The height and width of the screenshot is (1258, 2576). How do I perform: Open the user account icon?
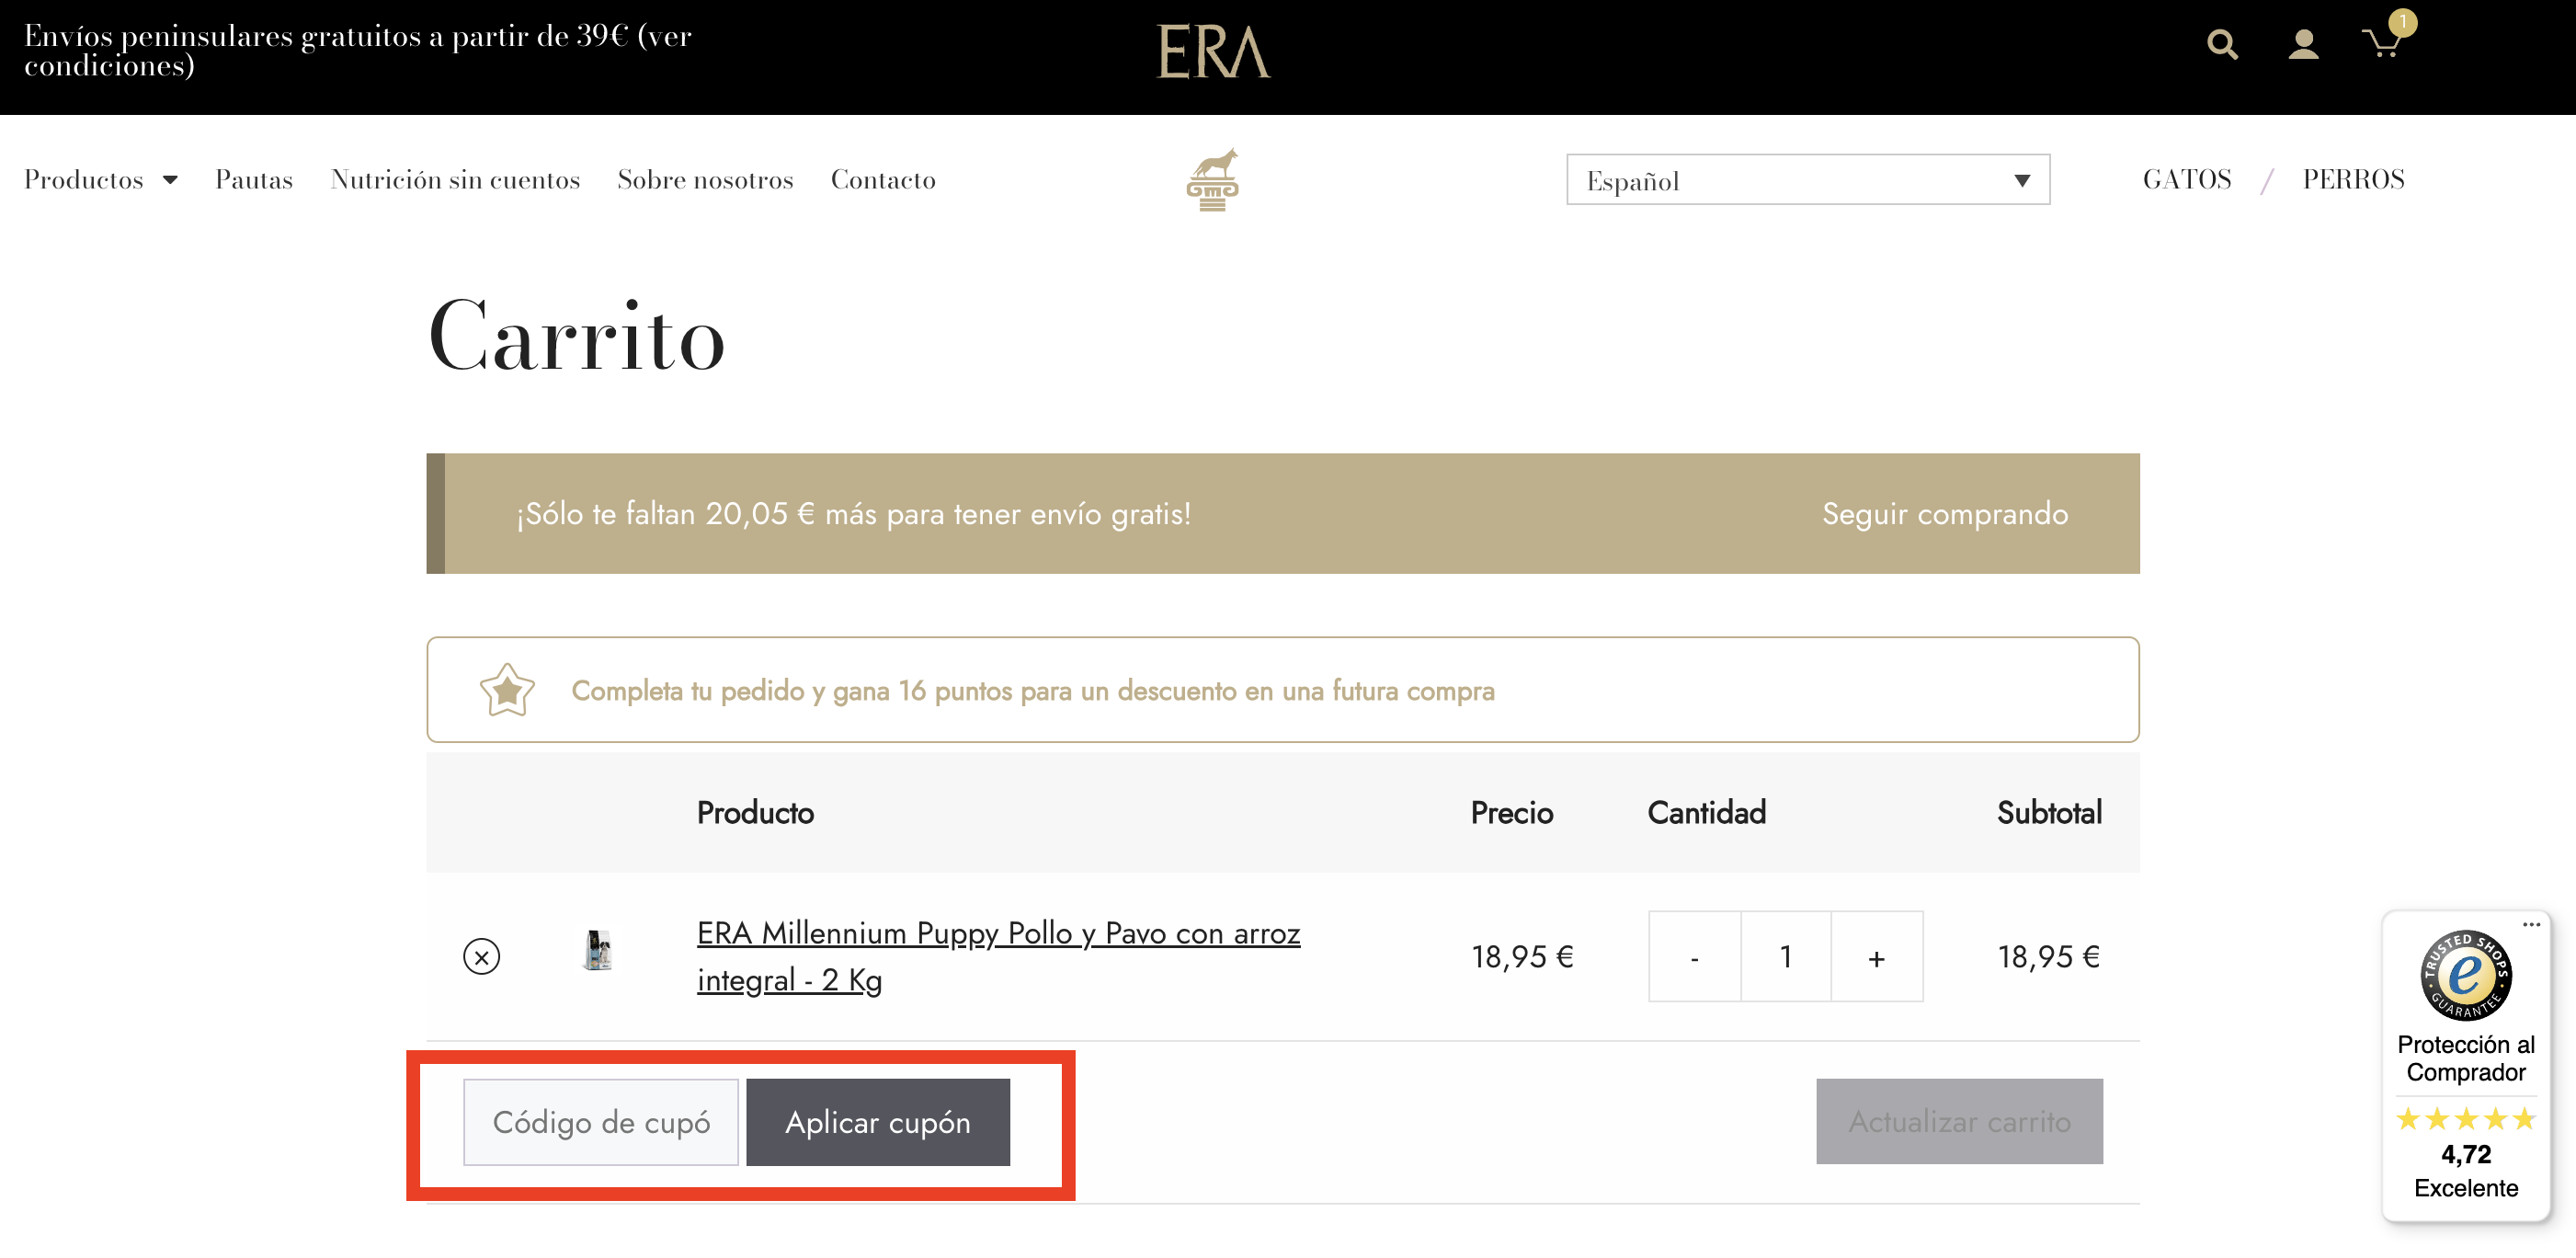pyautogui.click(x=2303, y=45)
